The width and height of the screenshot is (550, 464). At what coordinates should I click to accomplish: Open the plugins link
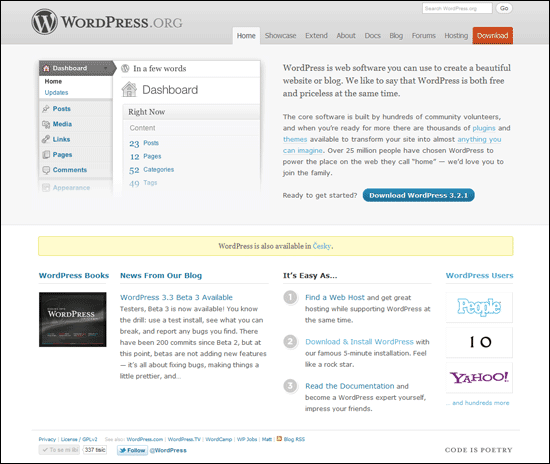click(484, 128)
